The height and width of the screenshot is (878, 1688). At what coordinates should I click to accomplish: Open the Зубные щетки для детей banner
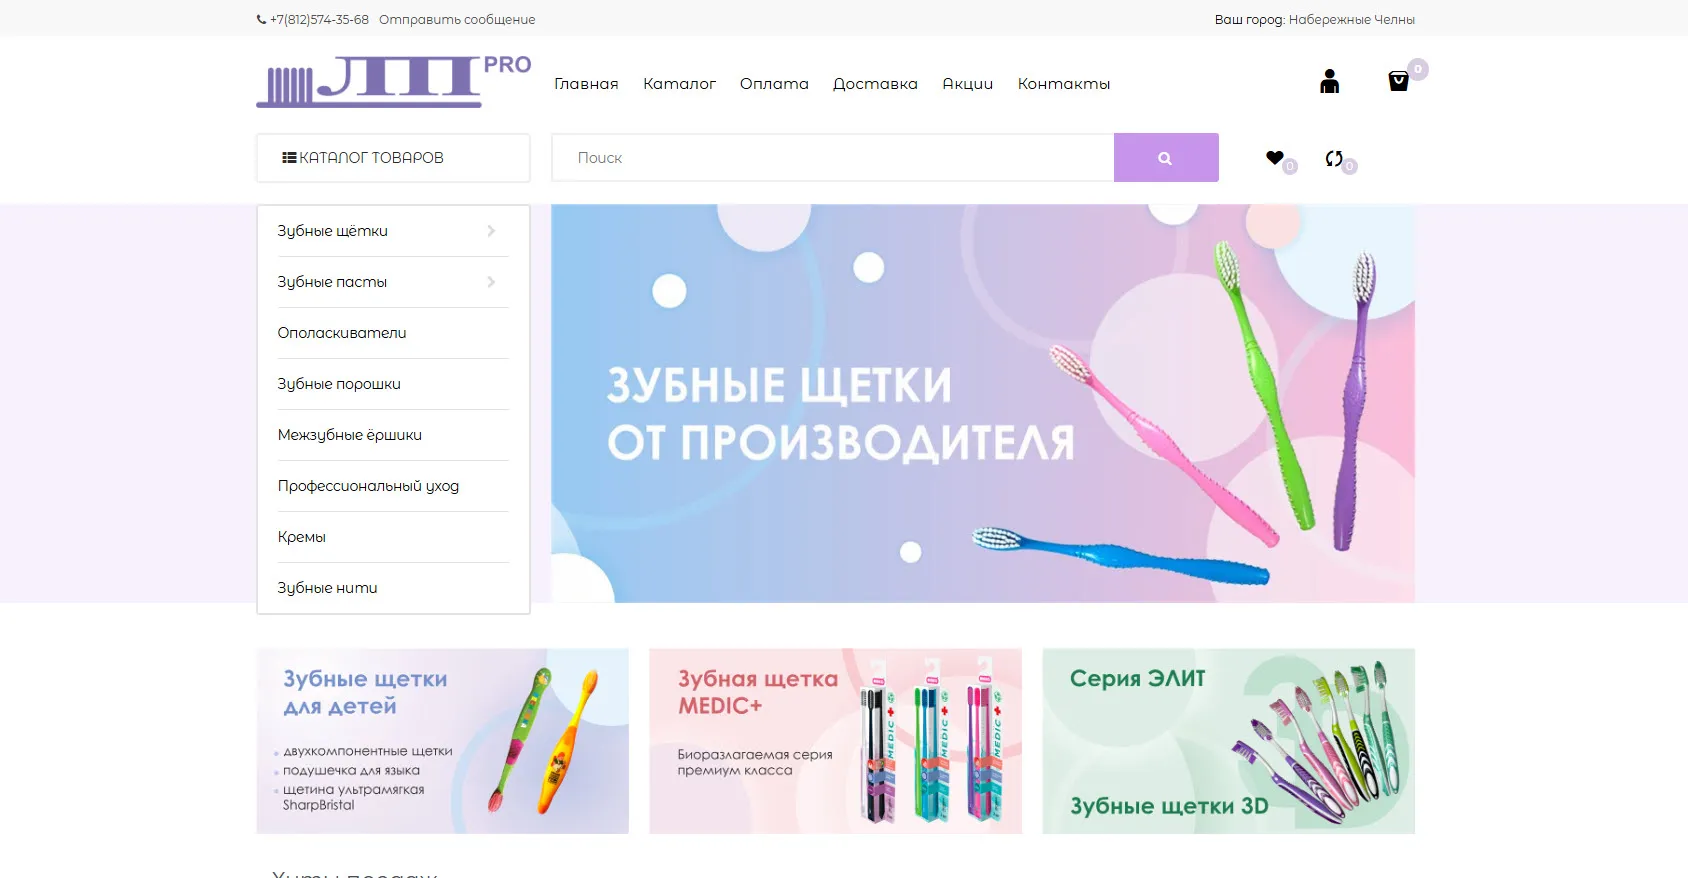click(443, 741)
